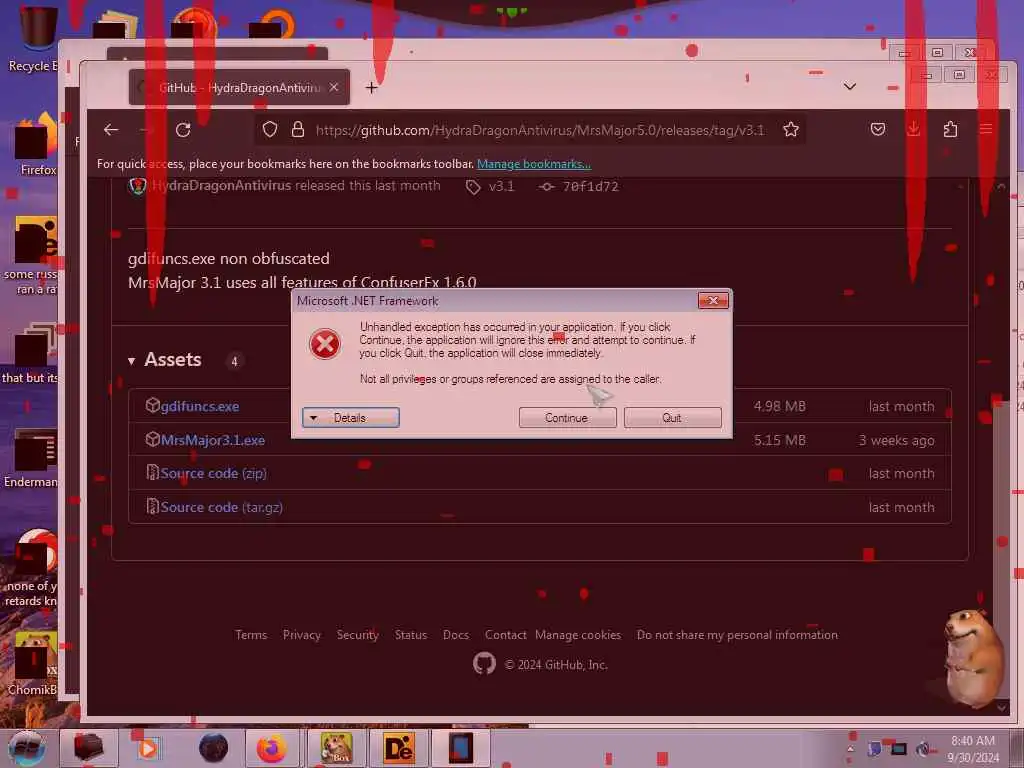
Task: Go back with the Firefox back arrow
Action: click(x=111, y=129)
